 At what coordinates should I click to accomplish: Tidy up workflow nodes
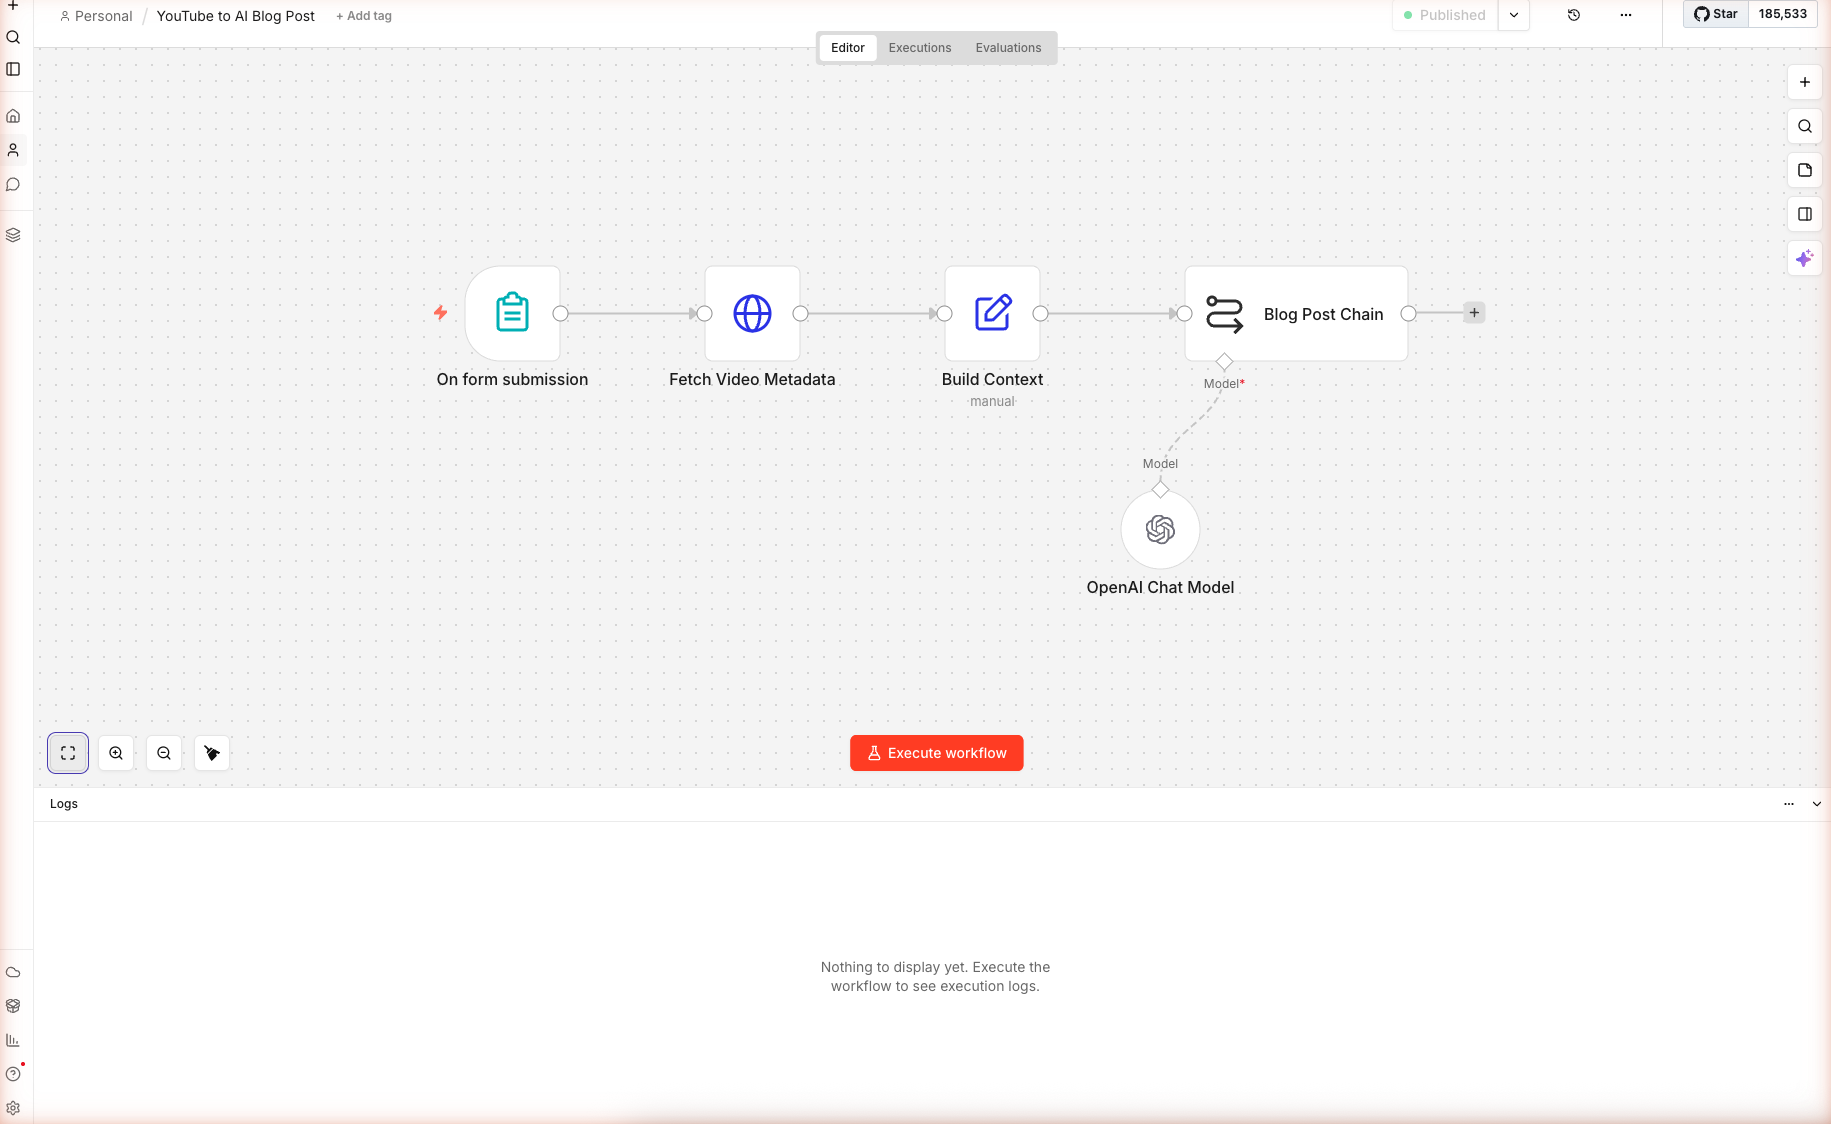click(x=212, y=753)
